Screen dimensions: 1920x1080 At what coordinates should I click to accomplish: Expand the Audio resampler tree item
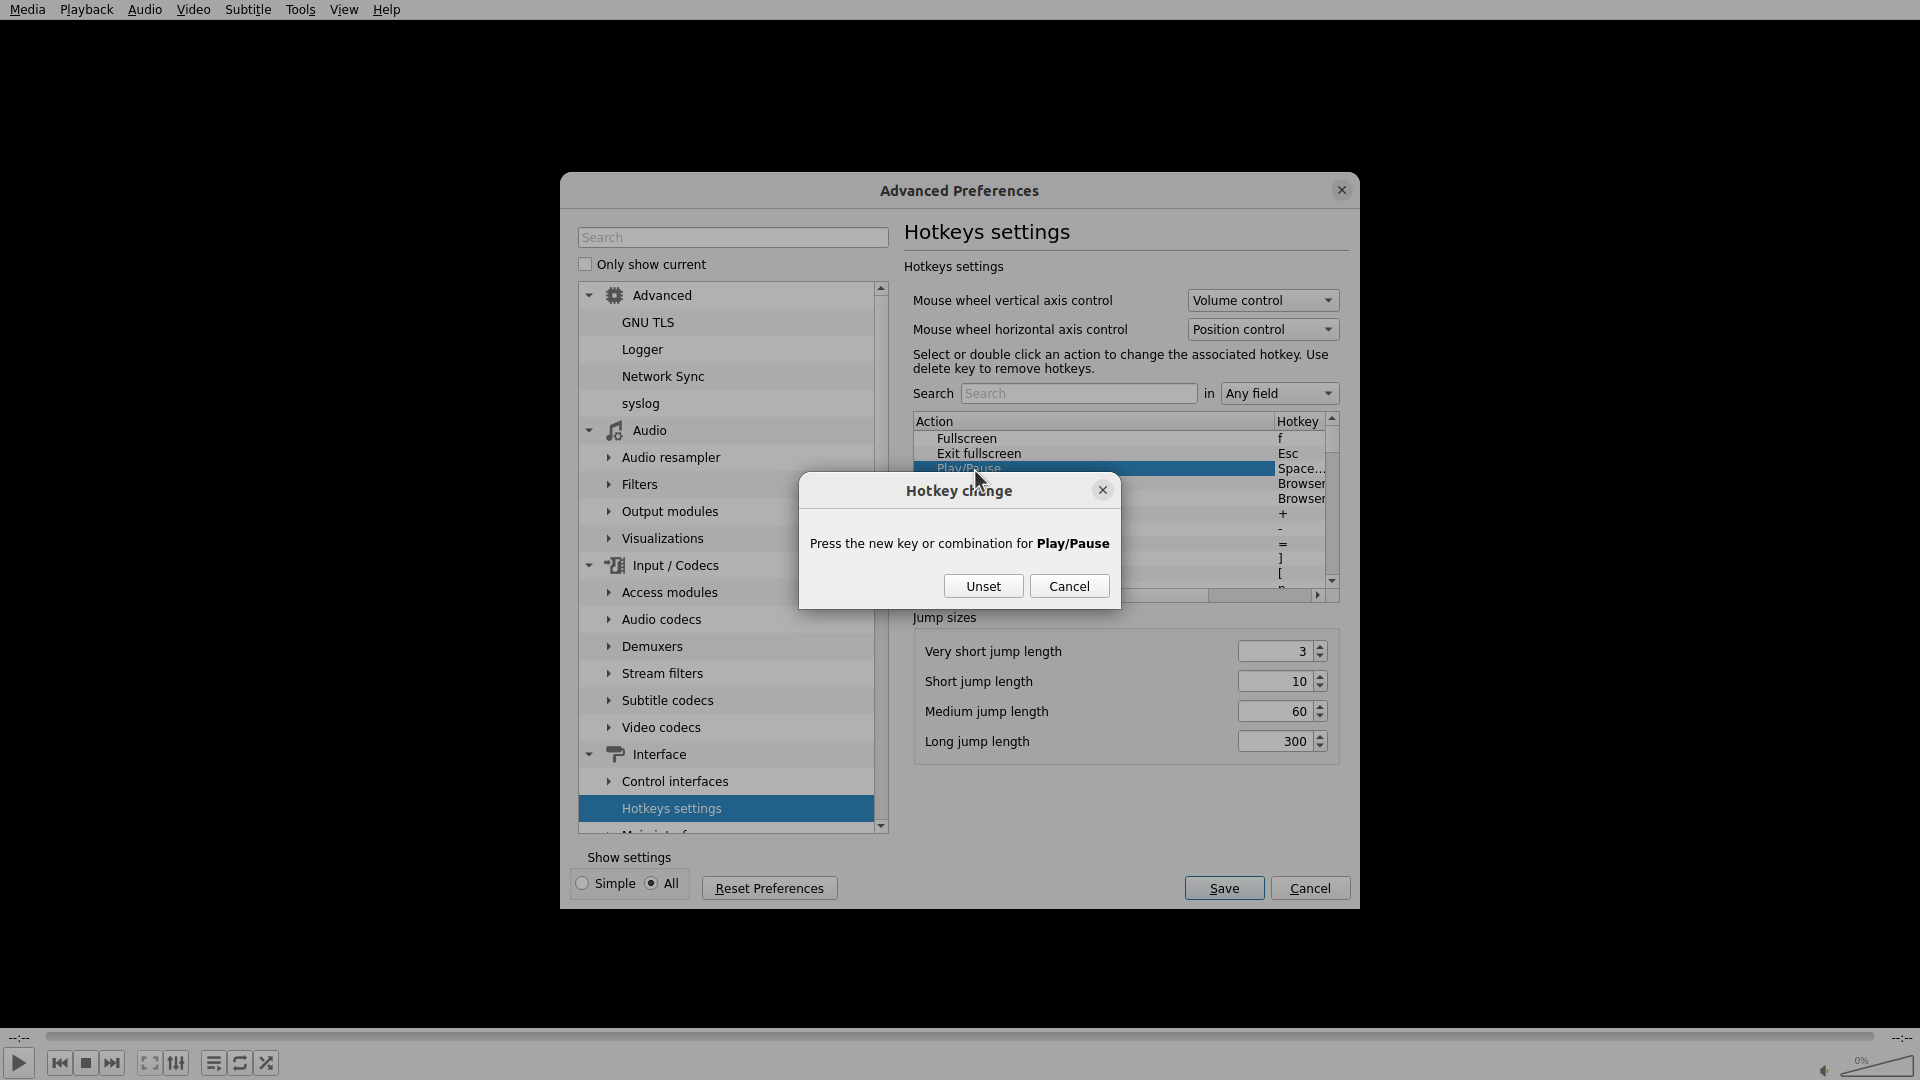pyautogui.click(x=609, y=458)
